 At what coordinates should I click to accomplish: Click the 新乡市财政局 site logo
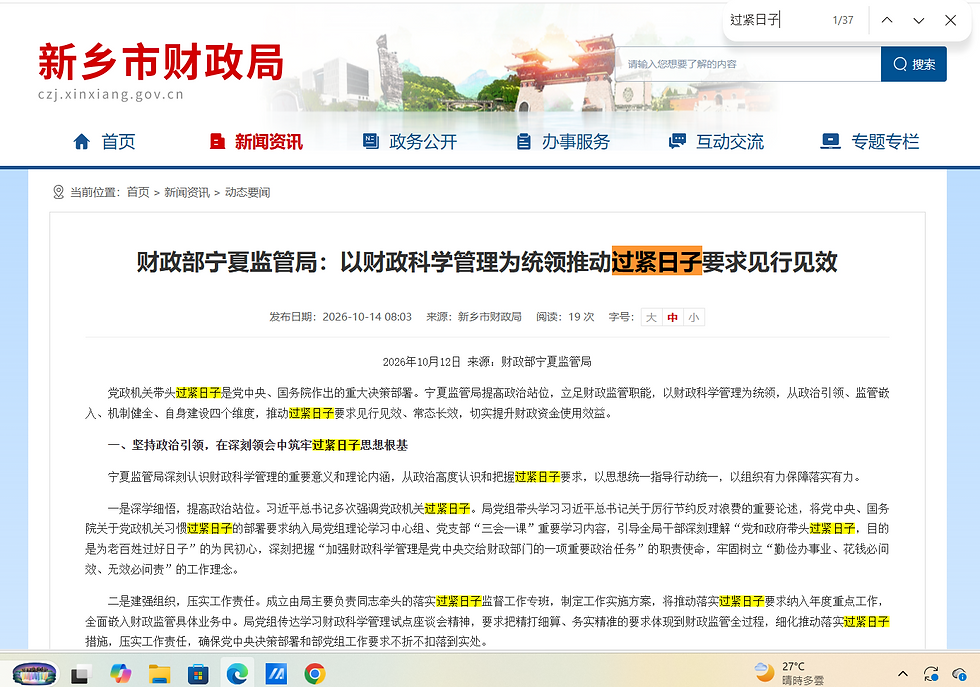pos(161,62)
